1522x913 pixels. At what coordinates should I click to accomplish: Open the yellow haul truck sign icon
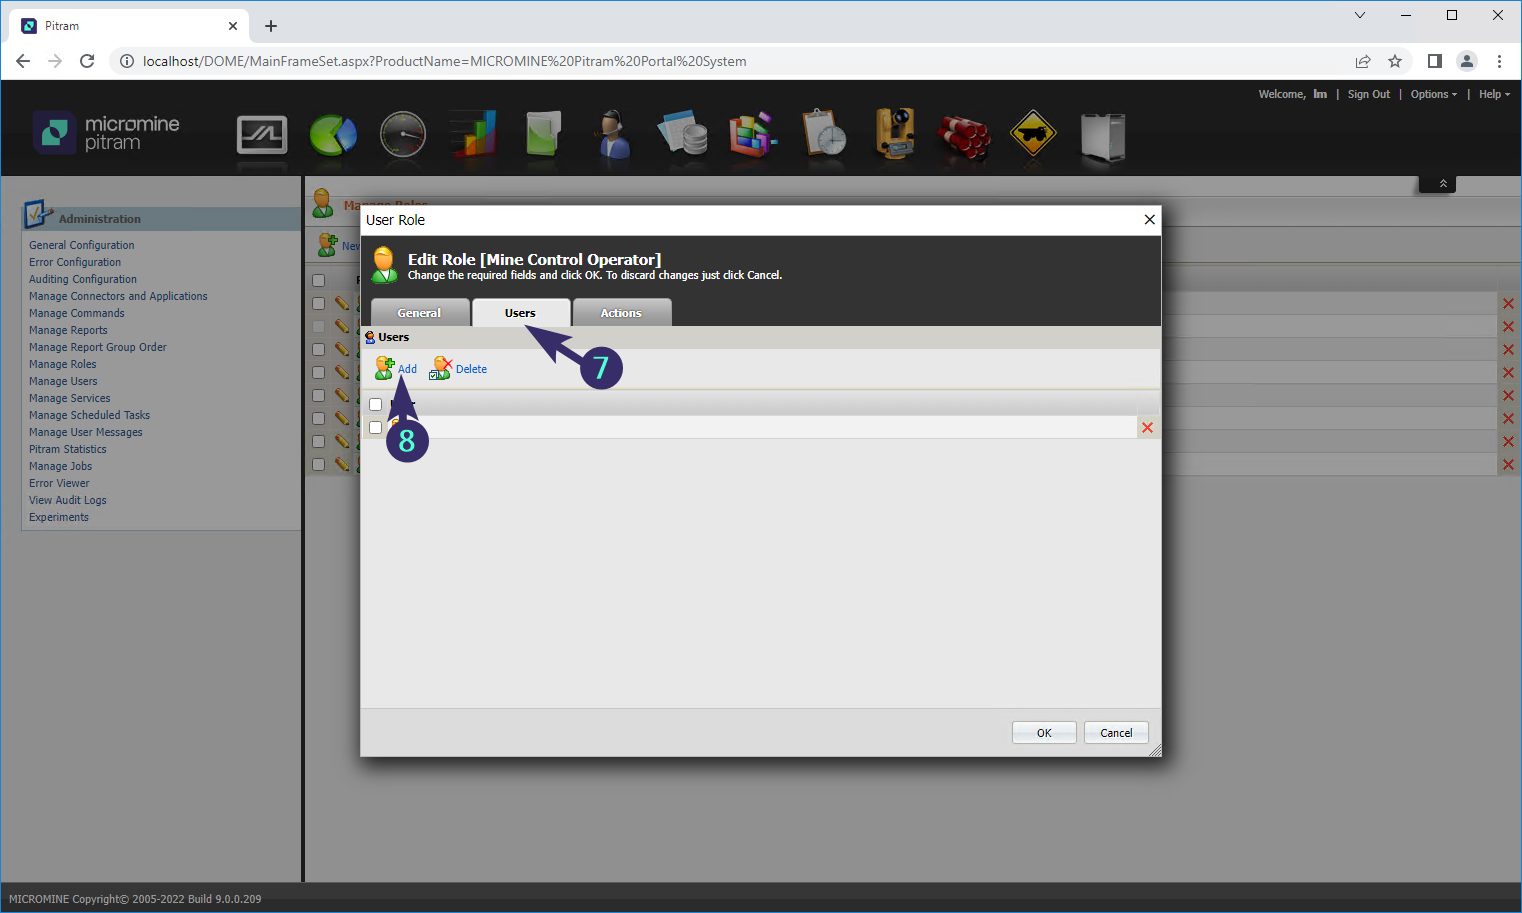1033,135
